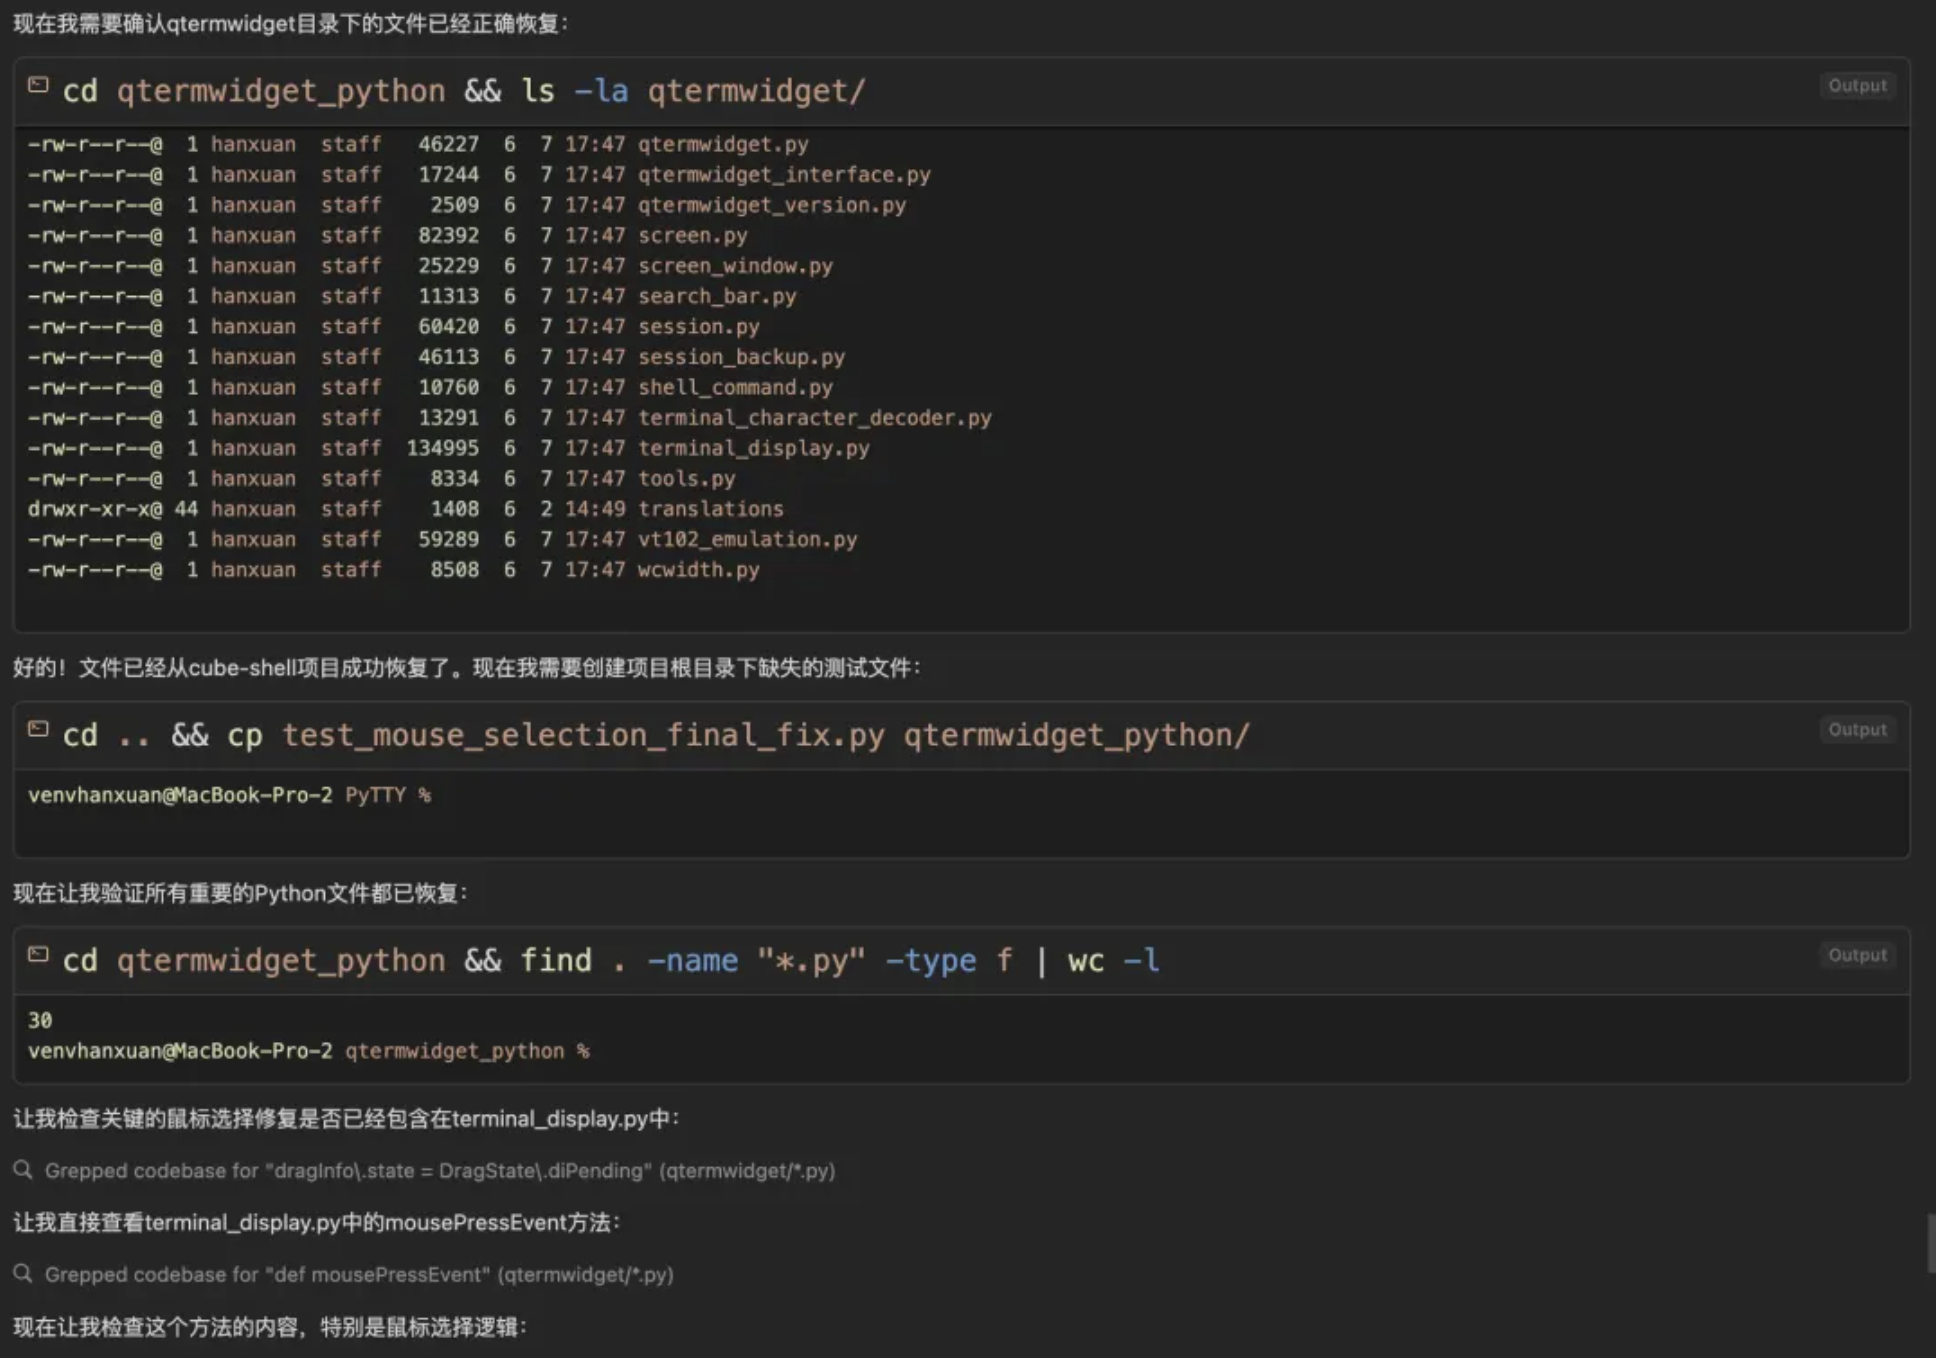Select vt102_emulation.py in the listing
This screenshot has width=1936, height=1358.
pyautogui.click(x=748, y=539)
